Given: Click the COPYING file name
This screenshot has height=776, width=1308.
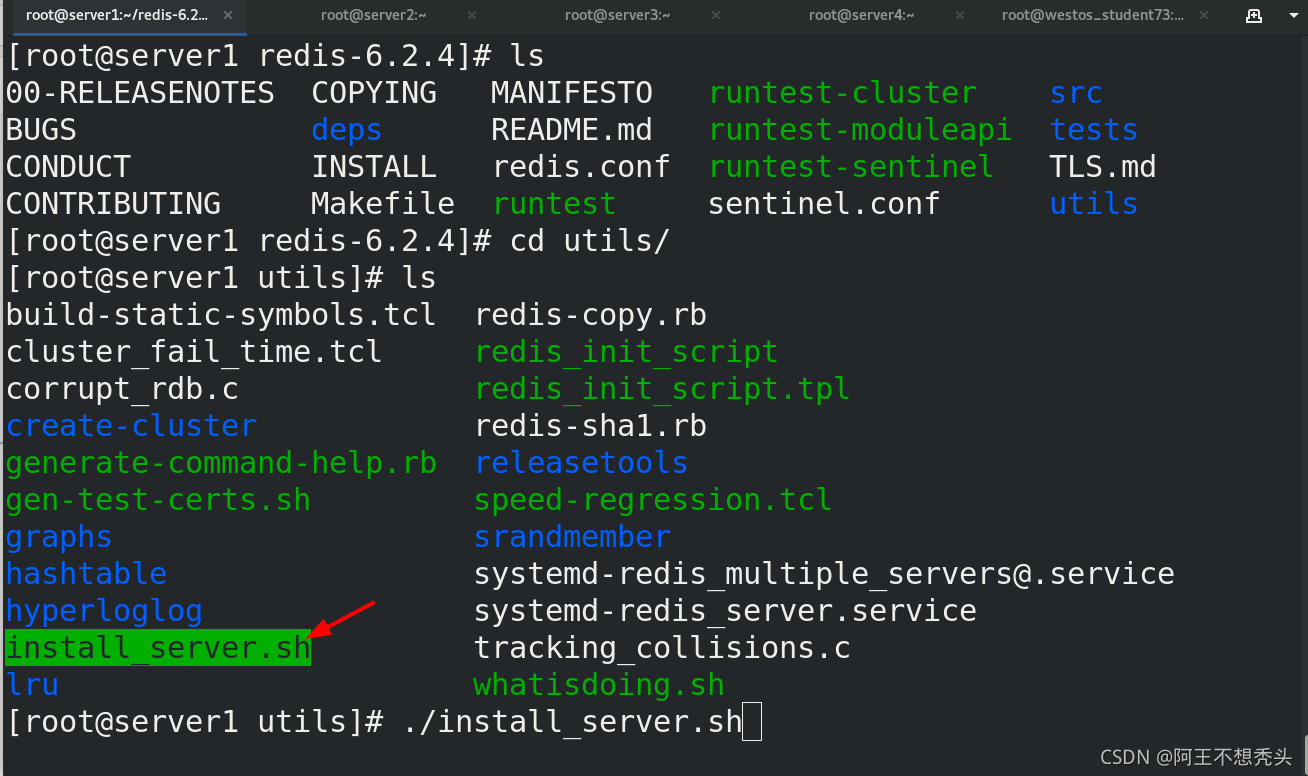Looking at the screenshot, I should pyautogui.click(x=374, y=93).
